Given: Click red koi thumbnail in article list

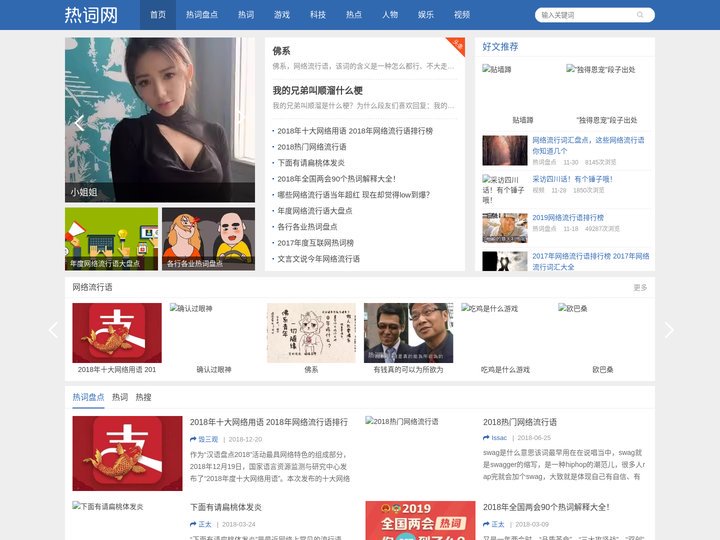Looking at the screenshot, I should pyautogui.click(x=127, y=454).
